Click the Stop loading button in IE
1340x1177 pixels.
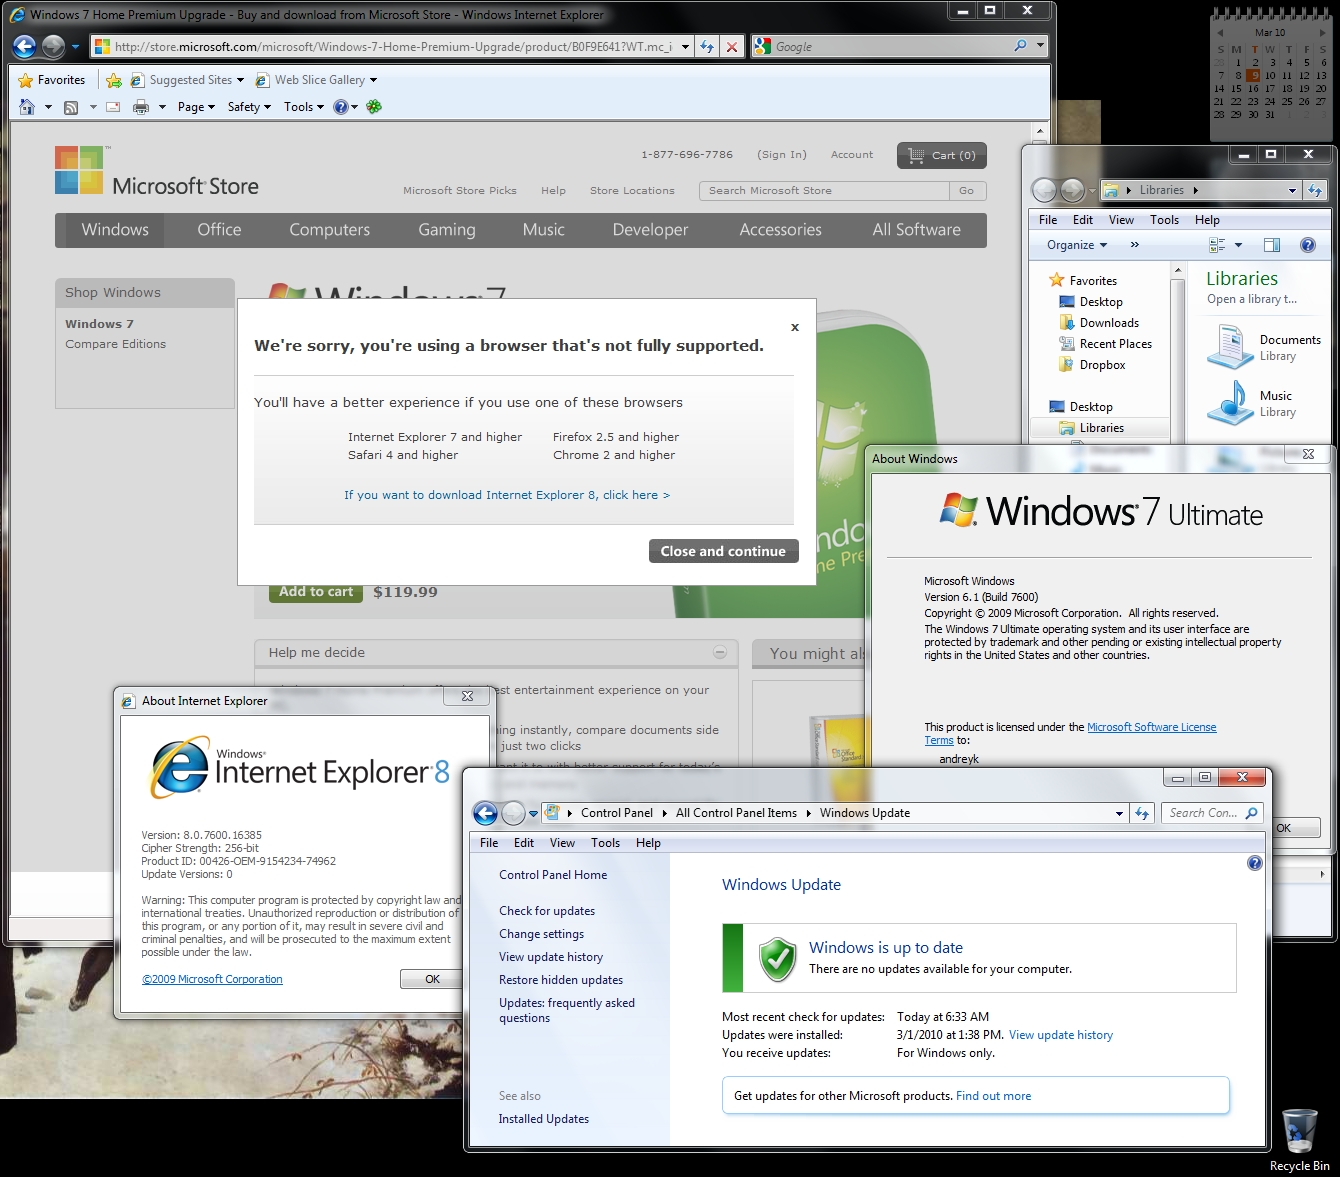[732, 46]
